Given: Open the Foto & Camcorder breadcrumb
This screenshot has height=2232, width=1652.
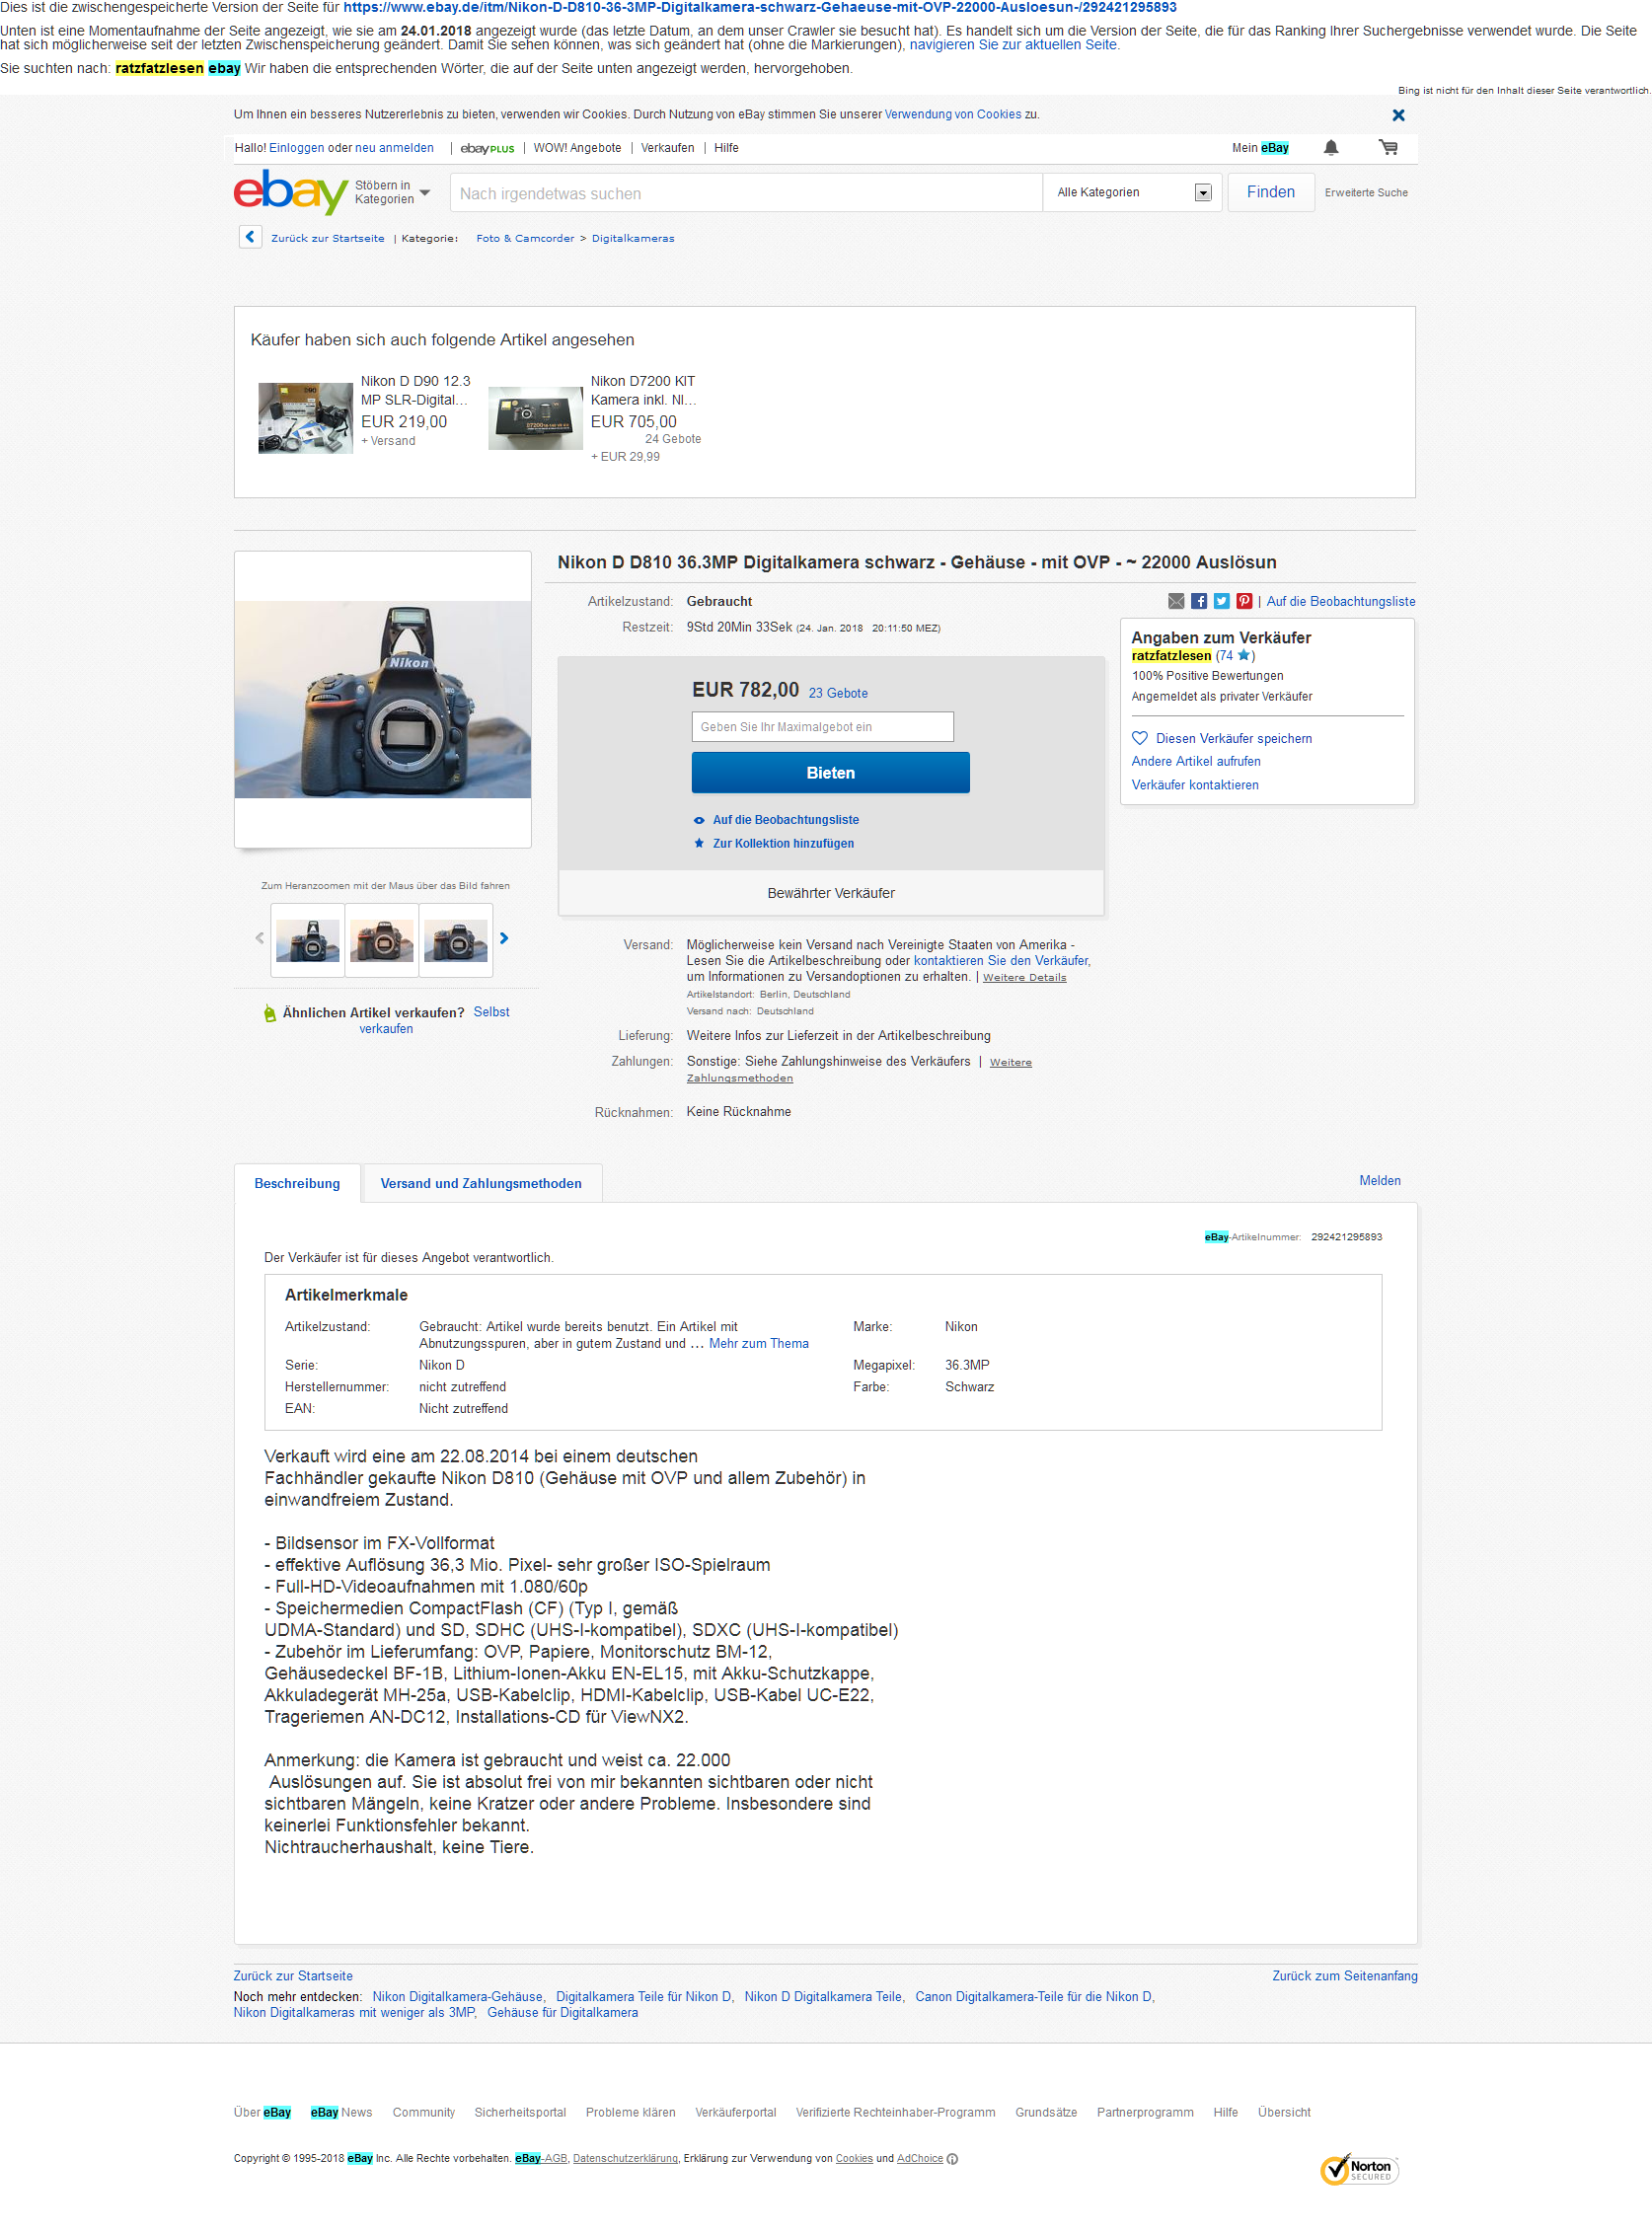Looking at the screenshot, I should (x=525, y=238).
